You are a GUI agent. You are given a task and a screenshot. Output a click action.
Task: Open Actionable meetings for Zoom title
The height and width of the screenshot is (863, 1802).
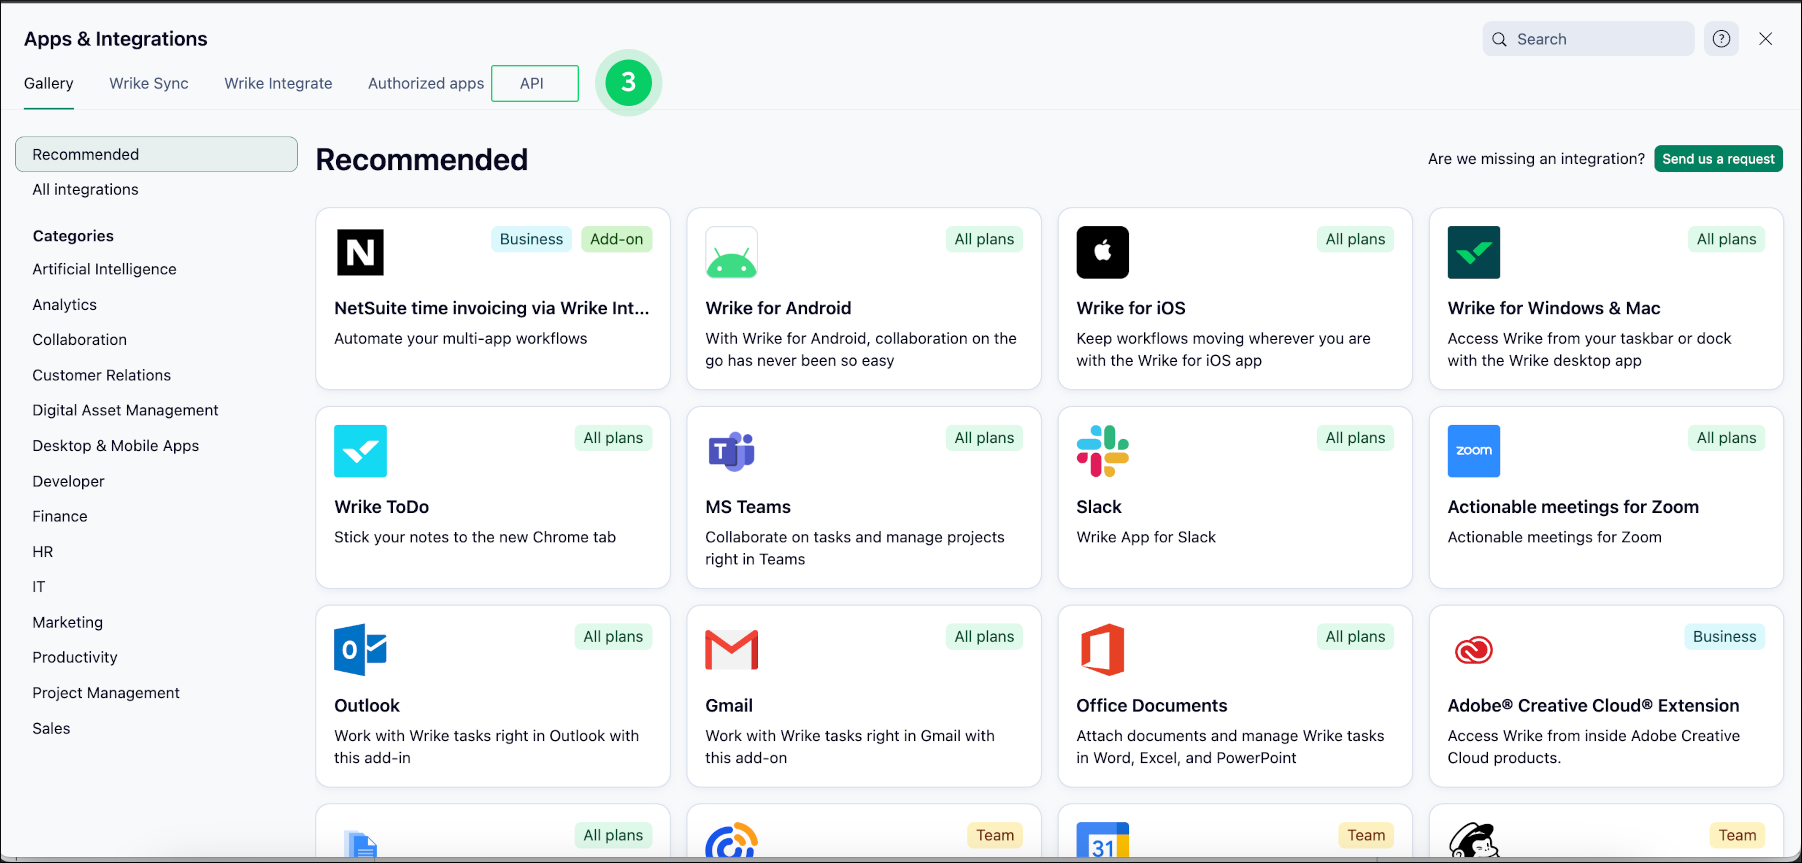click(x=1573, y=507)
